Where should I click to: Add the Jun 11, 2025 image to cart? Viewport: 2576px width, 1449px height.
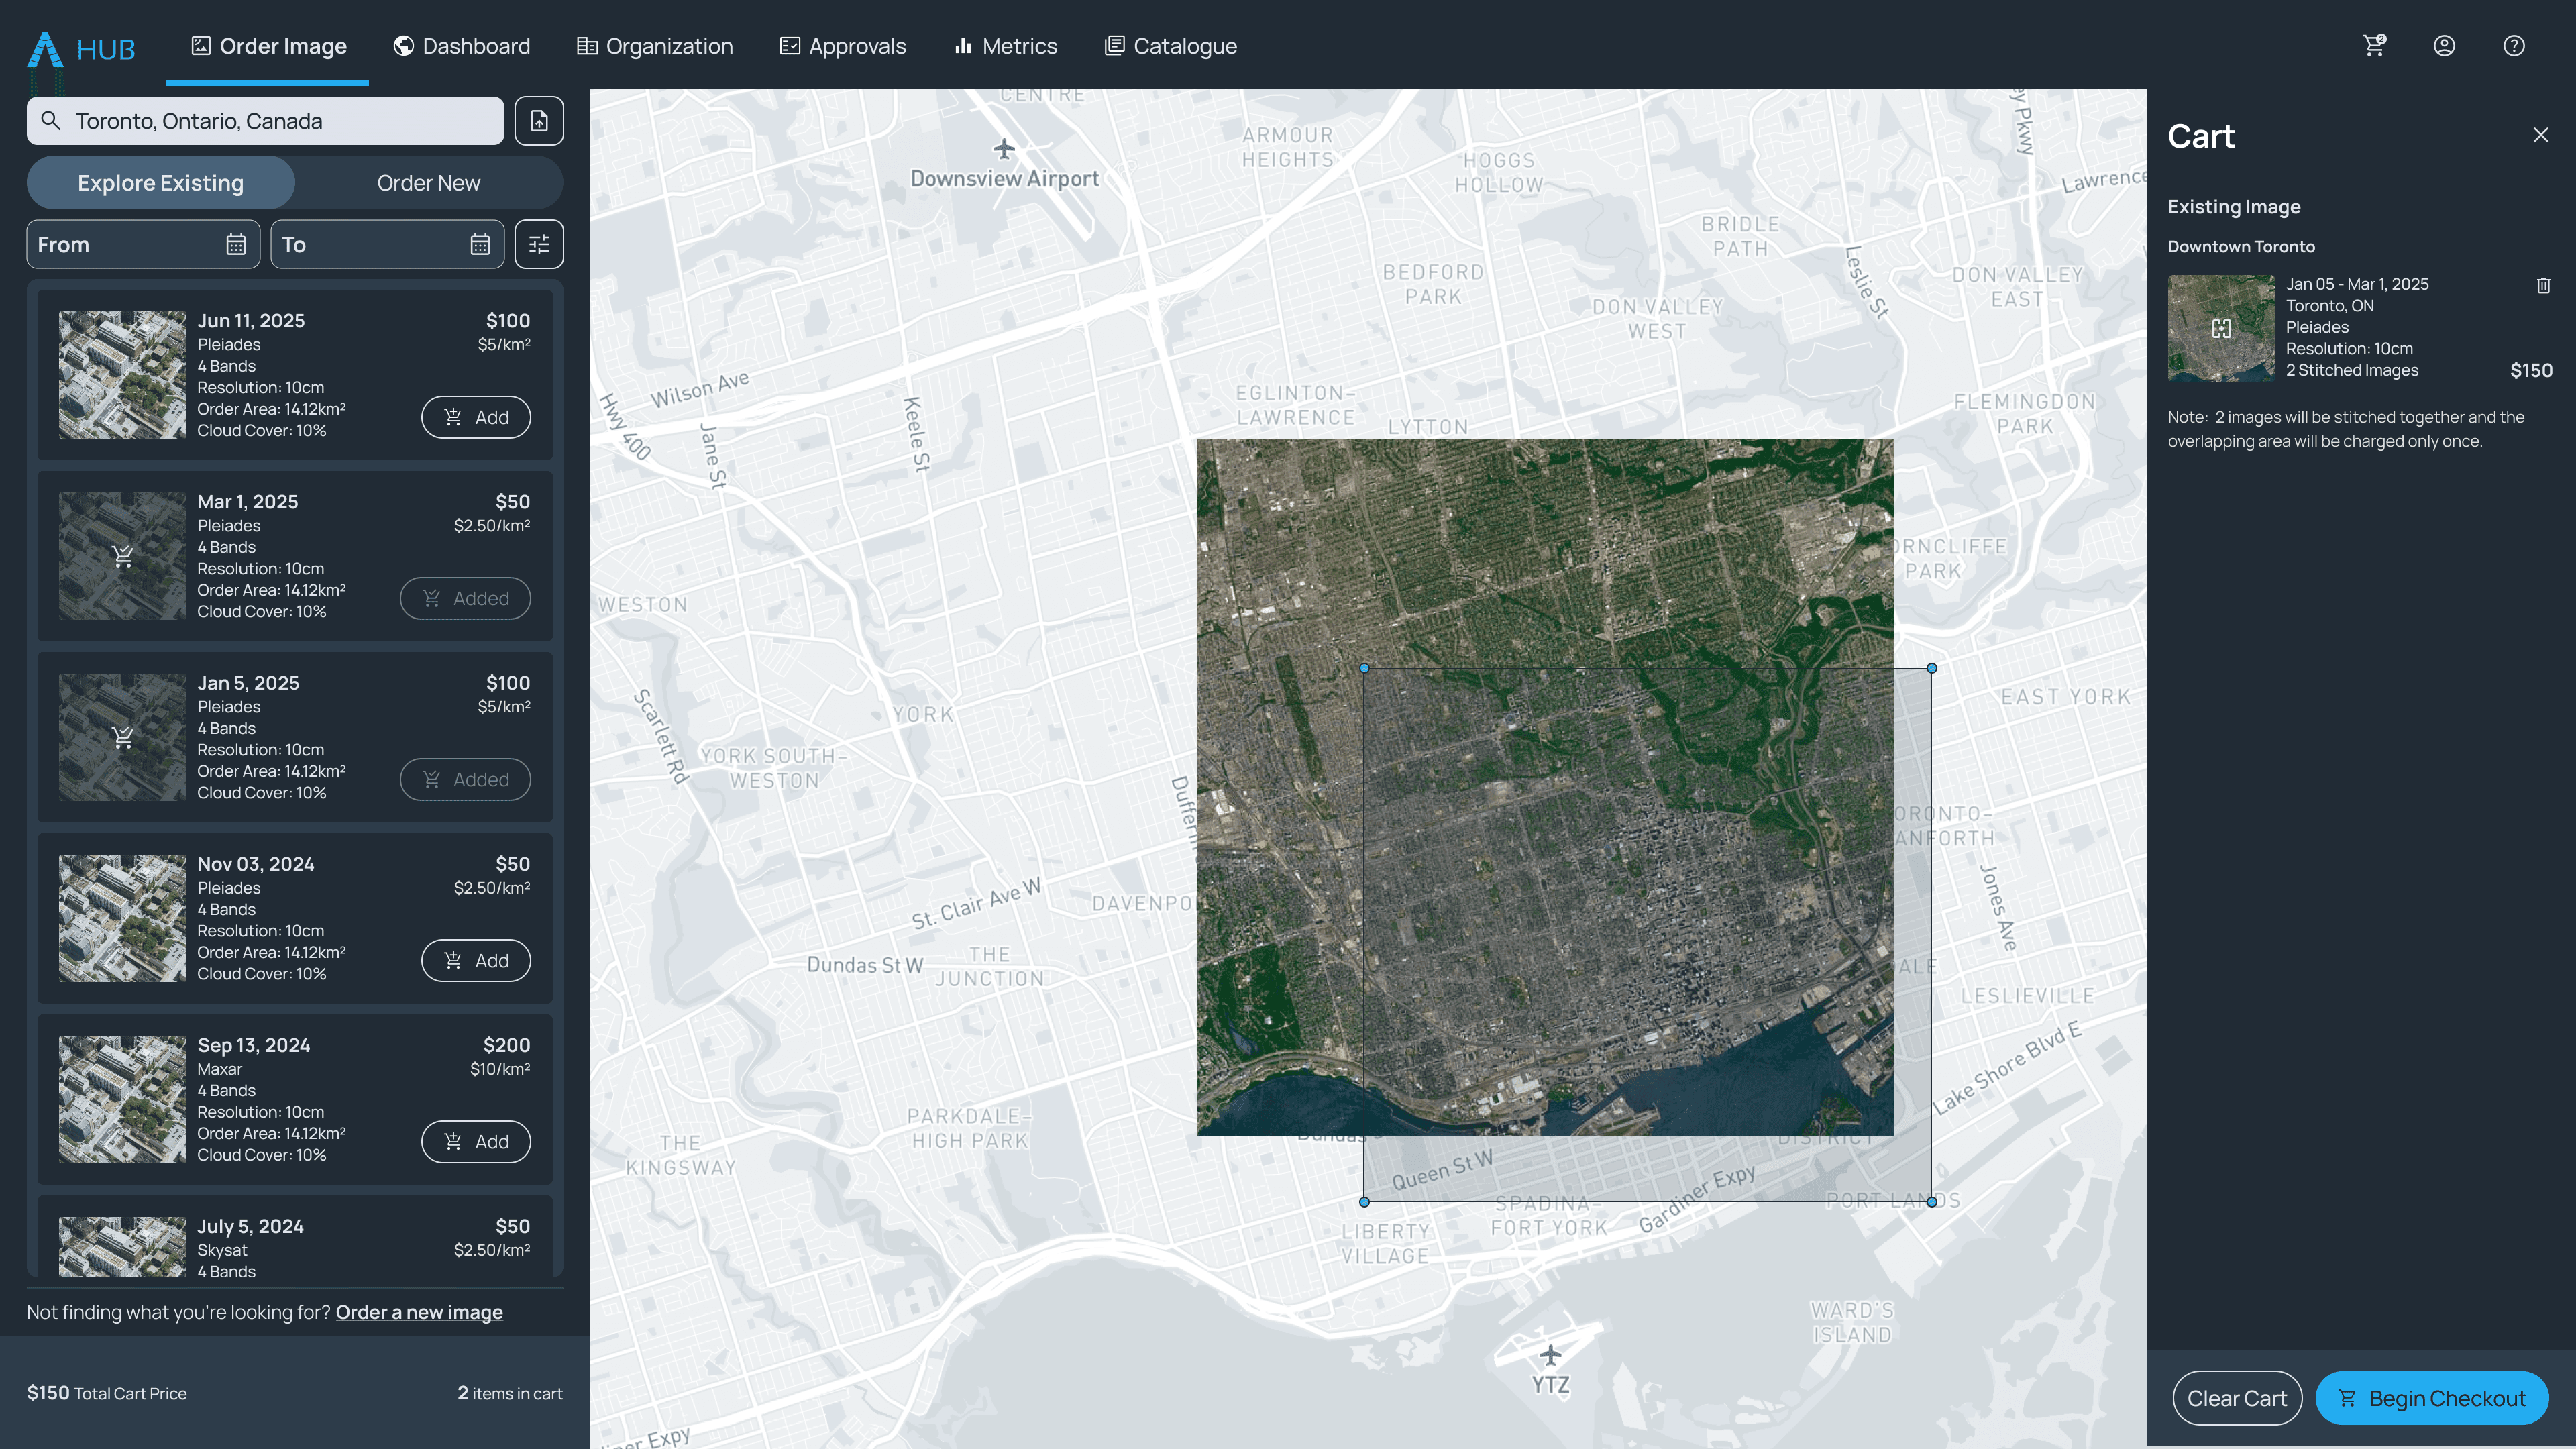point(476,417)
